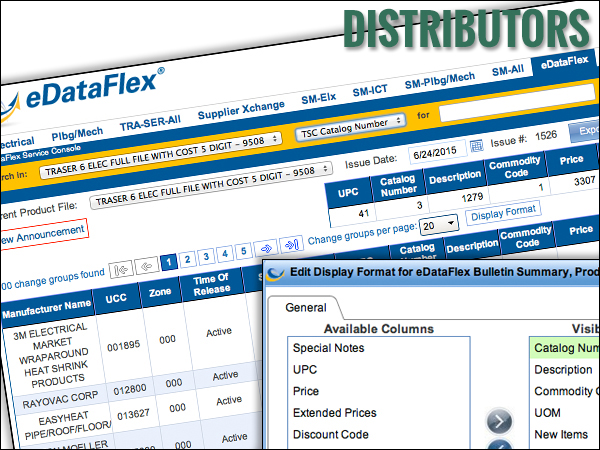Go to page 3
The width and height of the screenshot is (600, 450).
coord(206,256)
